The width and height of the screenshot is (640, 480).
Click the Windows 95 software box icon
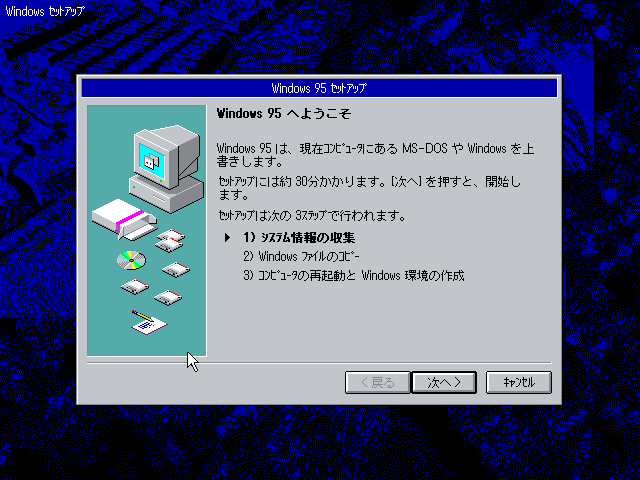tap(123, 220)
